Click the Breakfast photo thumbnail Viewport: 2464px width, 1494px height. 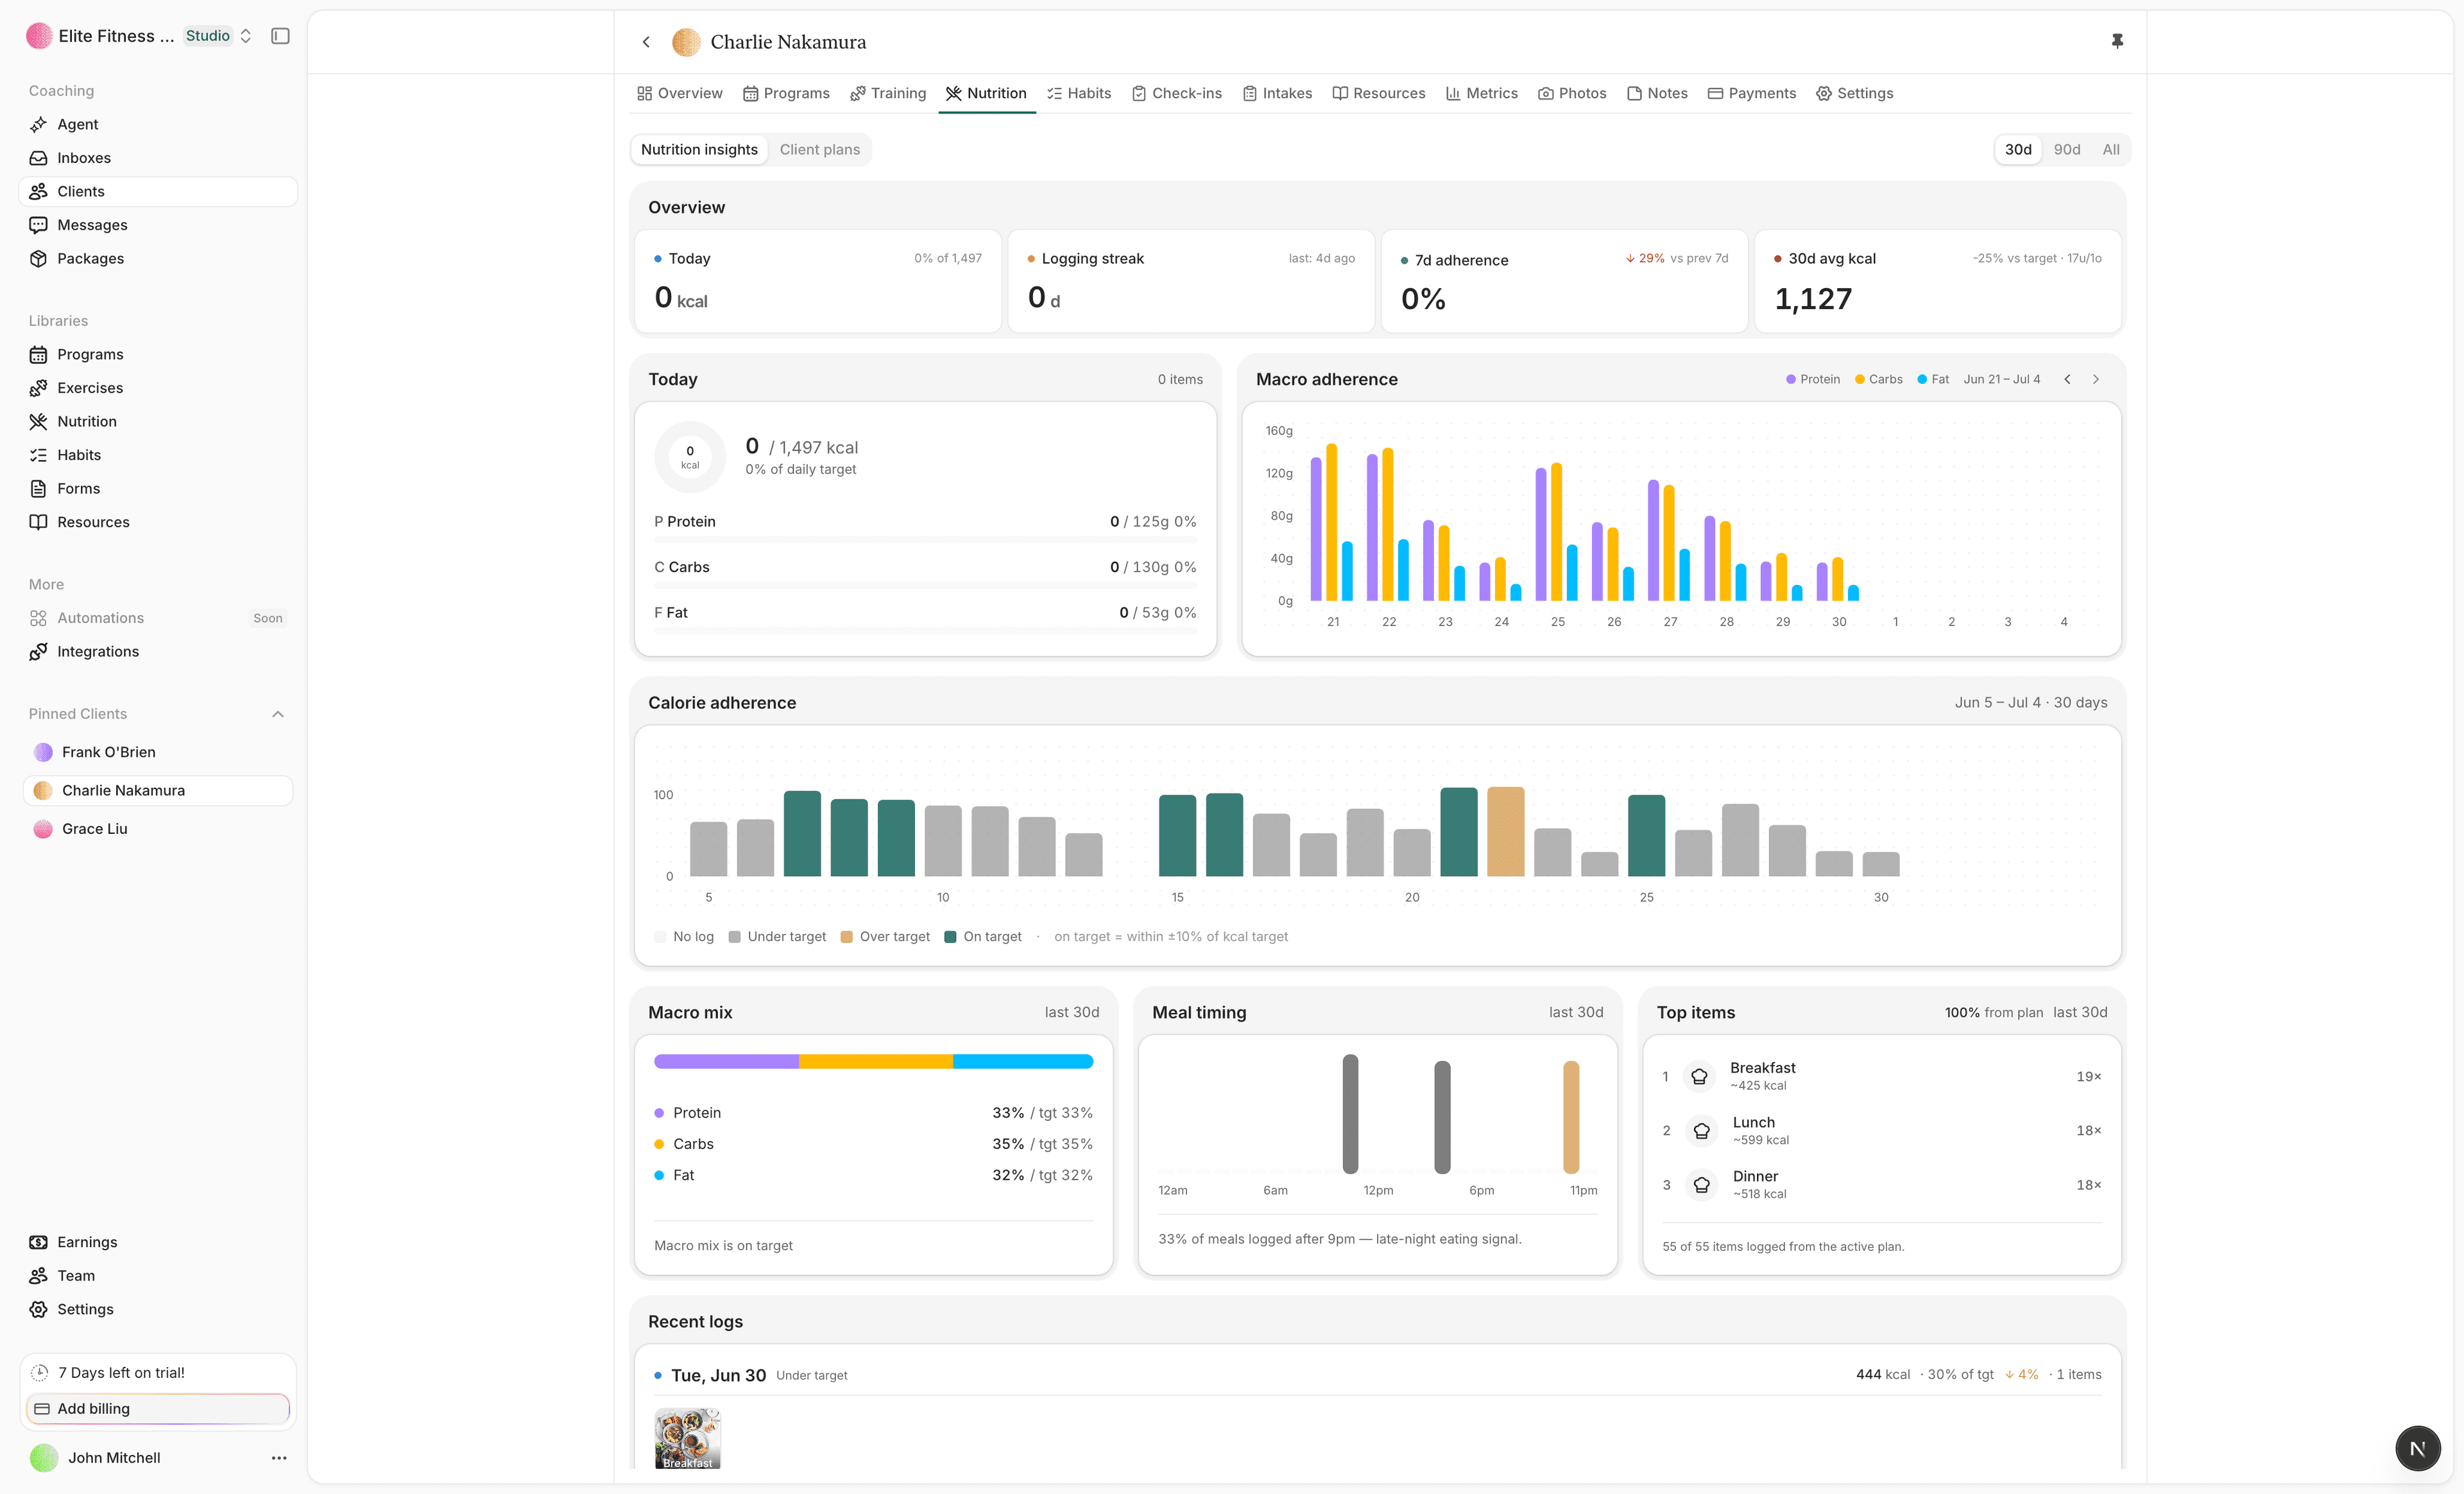688,1438
